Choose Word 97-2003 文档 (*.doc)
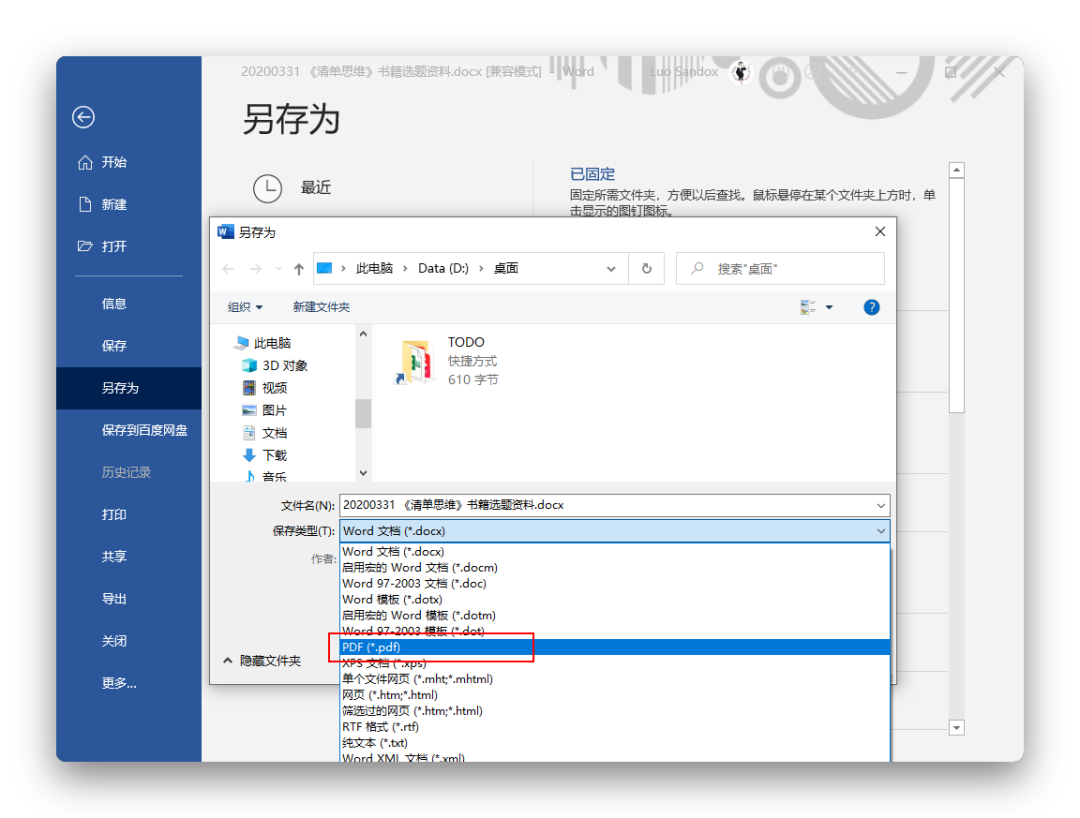This screenshot has height=818, width=1080. [615, 584]
